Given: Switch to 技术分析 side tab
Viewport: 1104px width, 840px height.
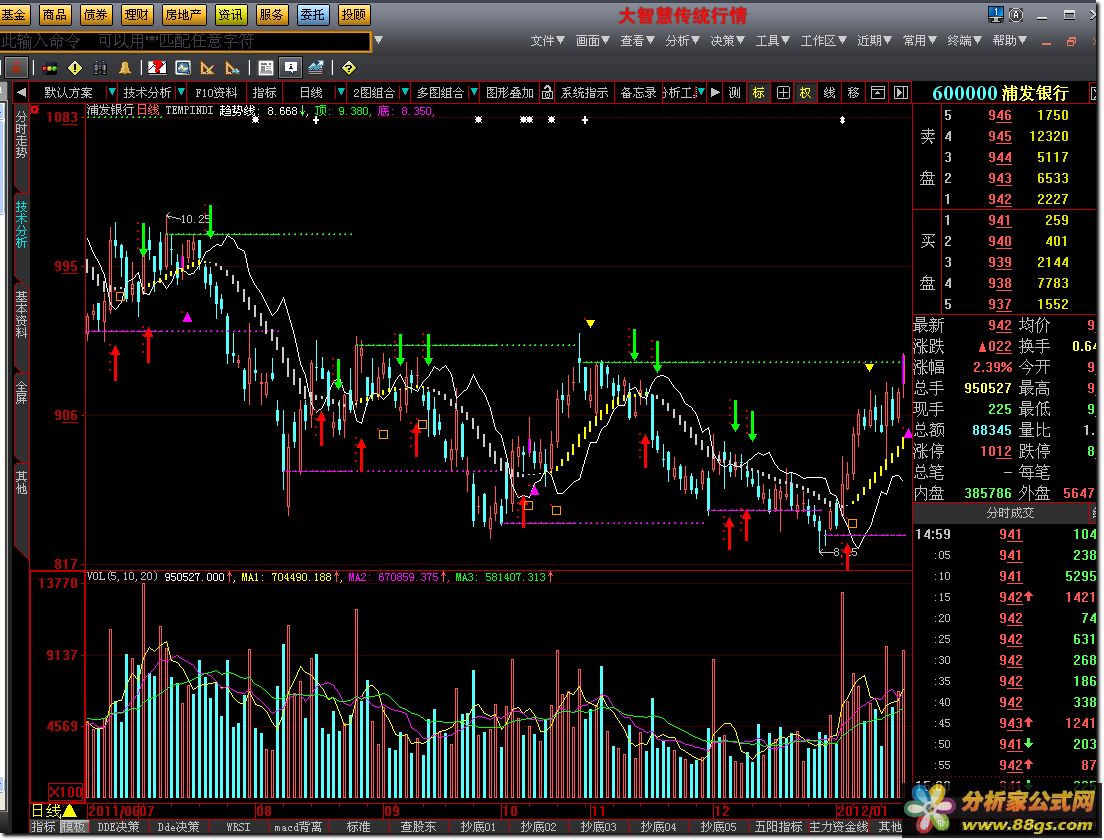Looking at the screenshot, I should [21, 225].
